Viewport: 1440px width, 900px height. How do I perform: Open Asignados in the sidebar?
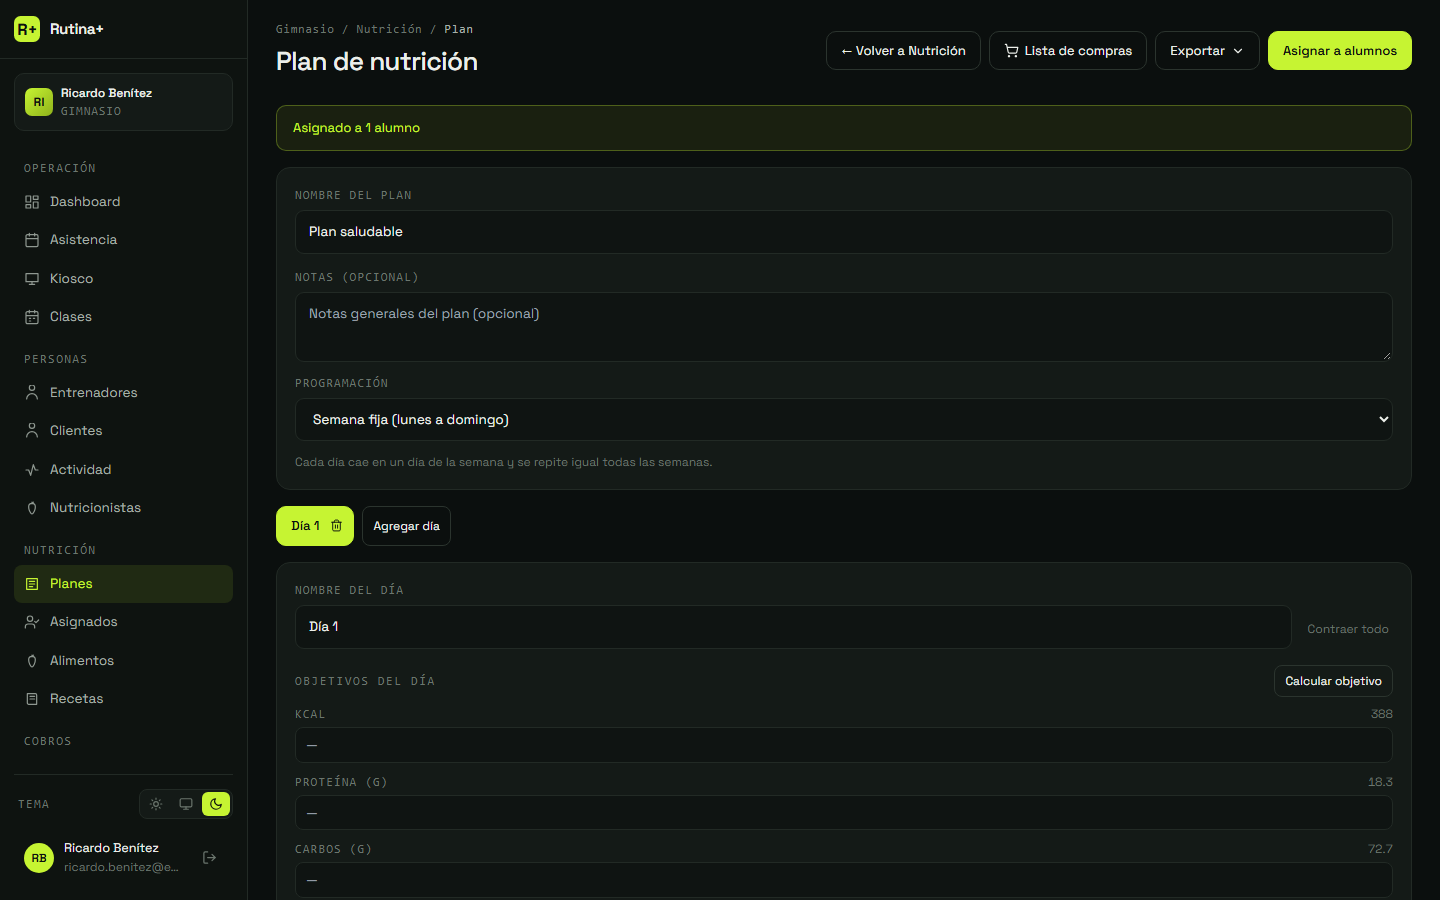[x=123, y=622]
